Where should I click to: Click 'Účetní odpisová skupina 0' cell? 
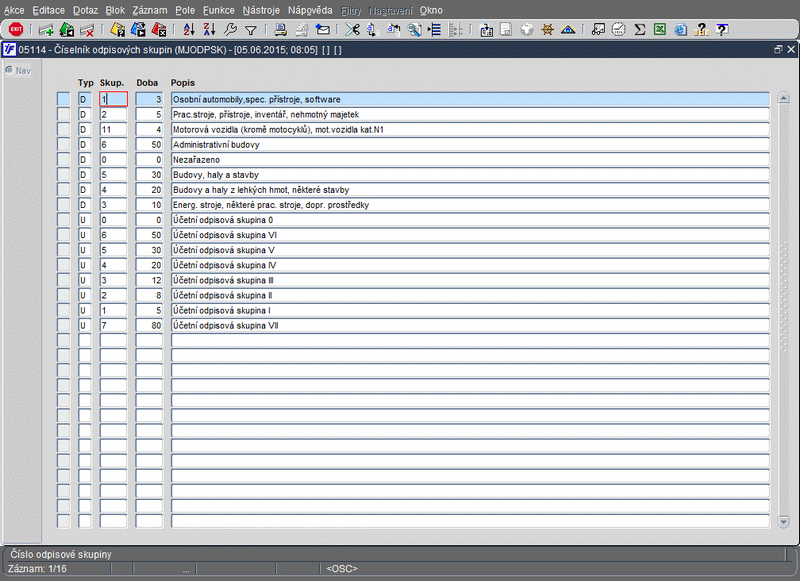click(470, 219)
